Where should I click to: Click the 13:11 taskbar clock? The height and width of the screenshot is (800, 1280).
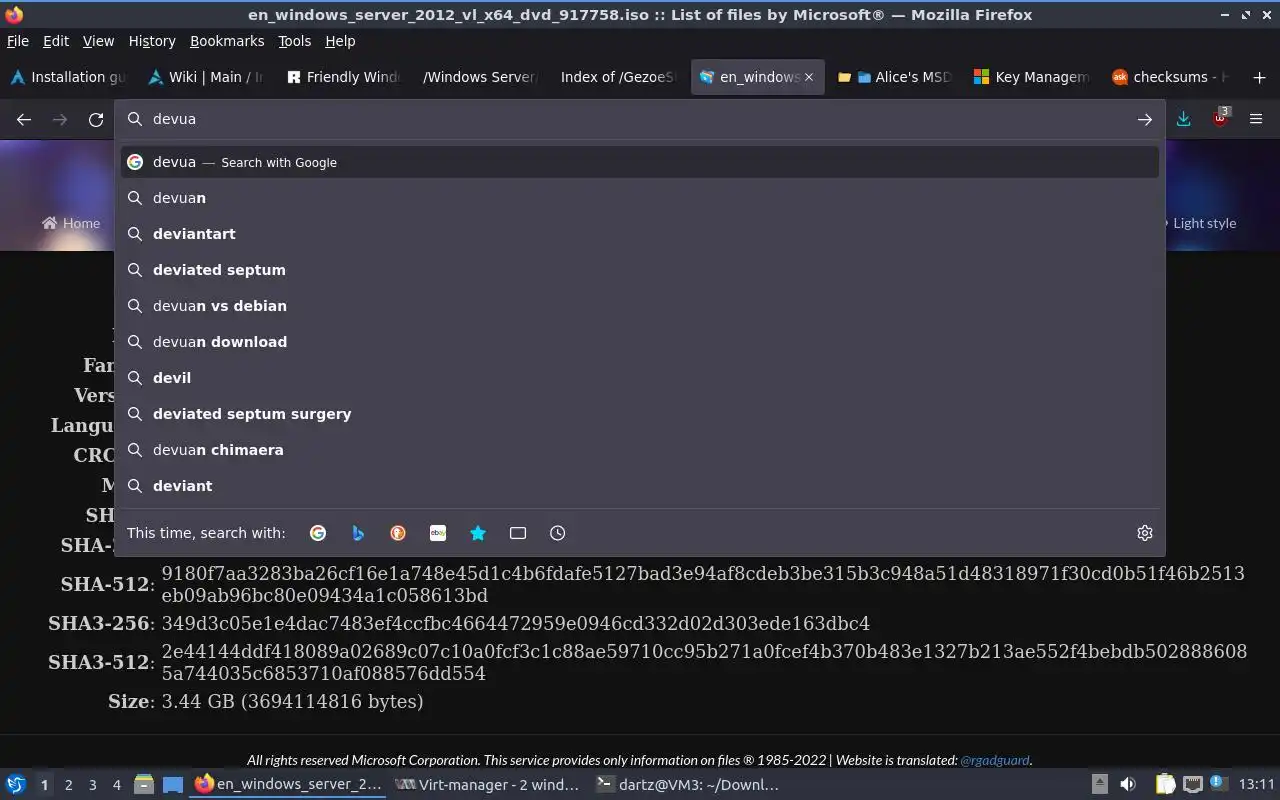(x=1256, y=784)
